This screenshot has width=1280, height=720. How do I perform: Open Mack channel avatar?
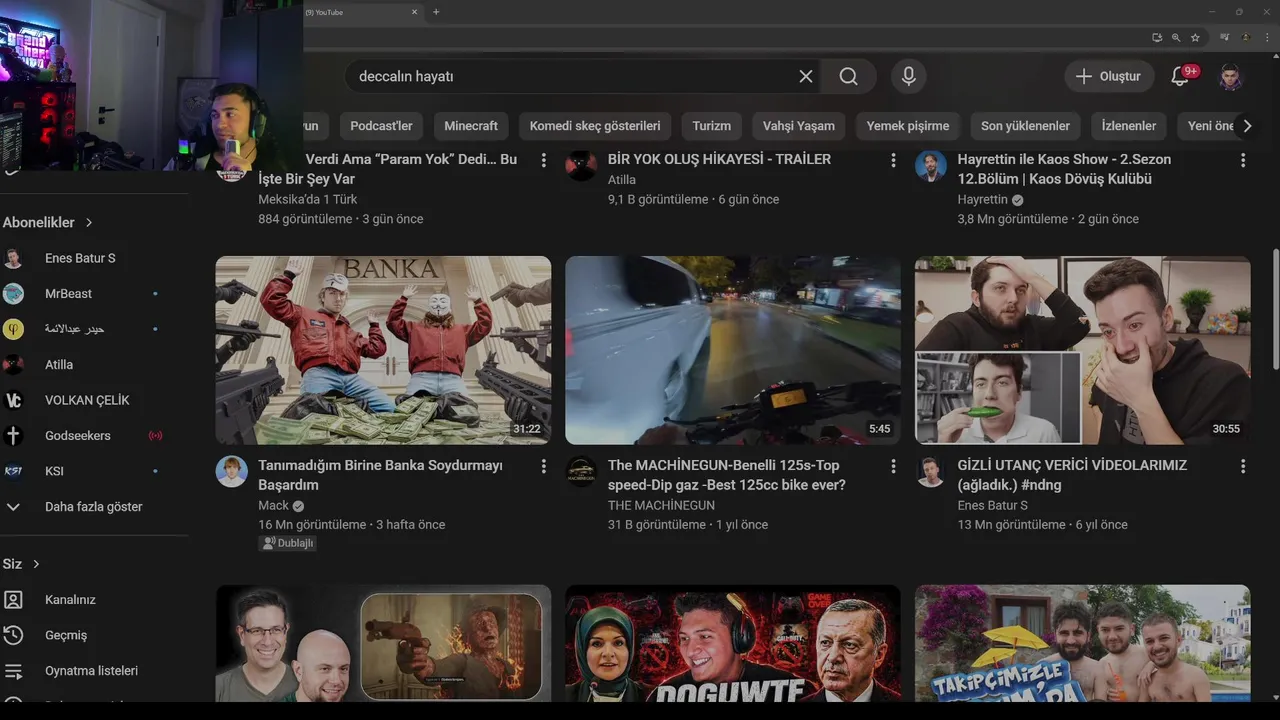click(232, 472)
